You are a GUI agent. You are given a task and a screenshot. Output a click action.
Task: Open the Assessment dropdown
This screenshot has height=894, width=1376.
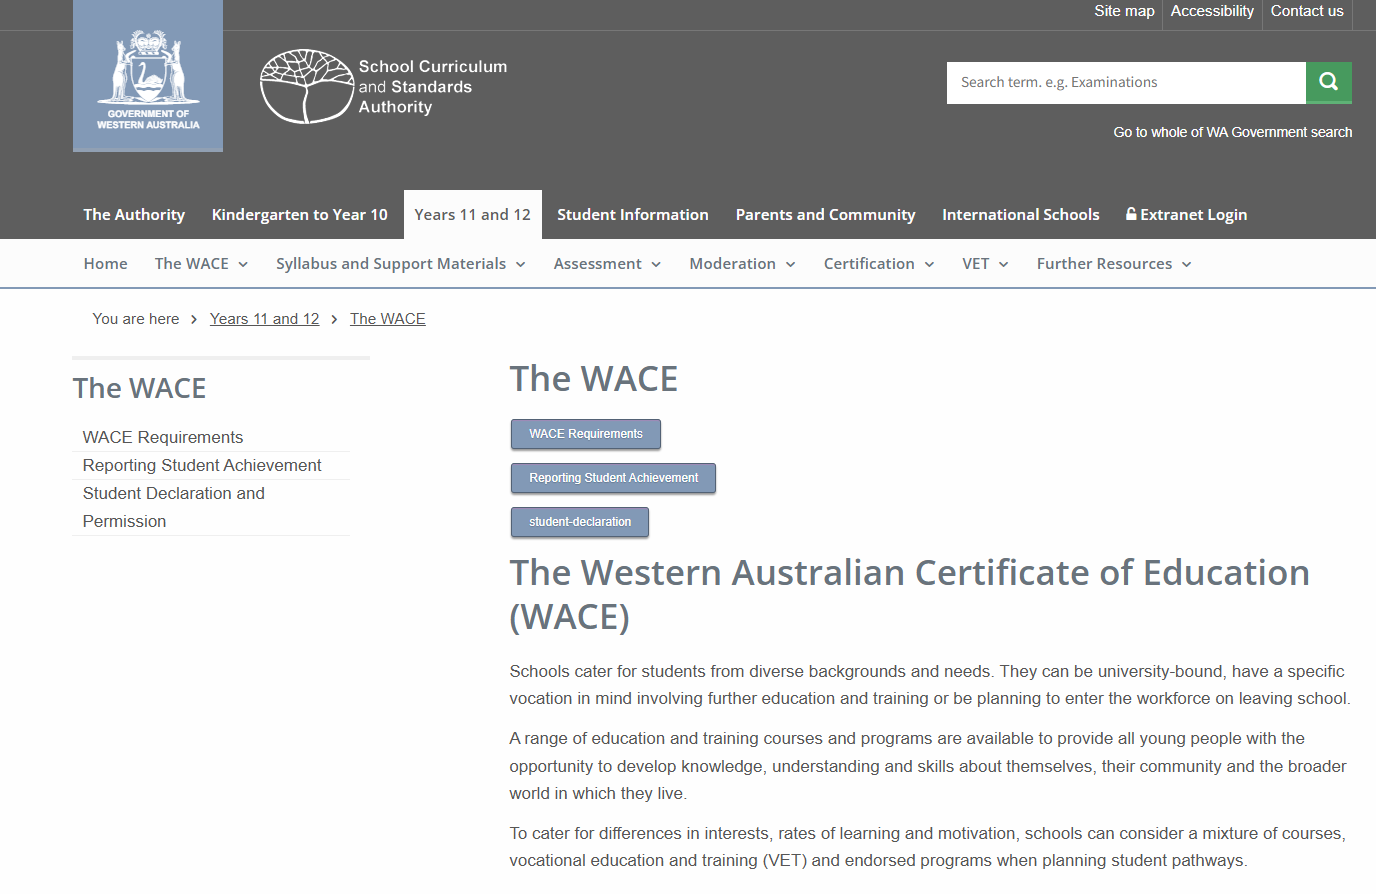point(607,264)
